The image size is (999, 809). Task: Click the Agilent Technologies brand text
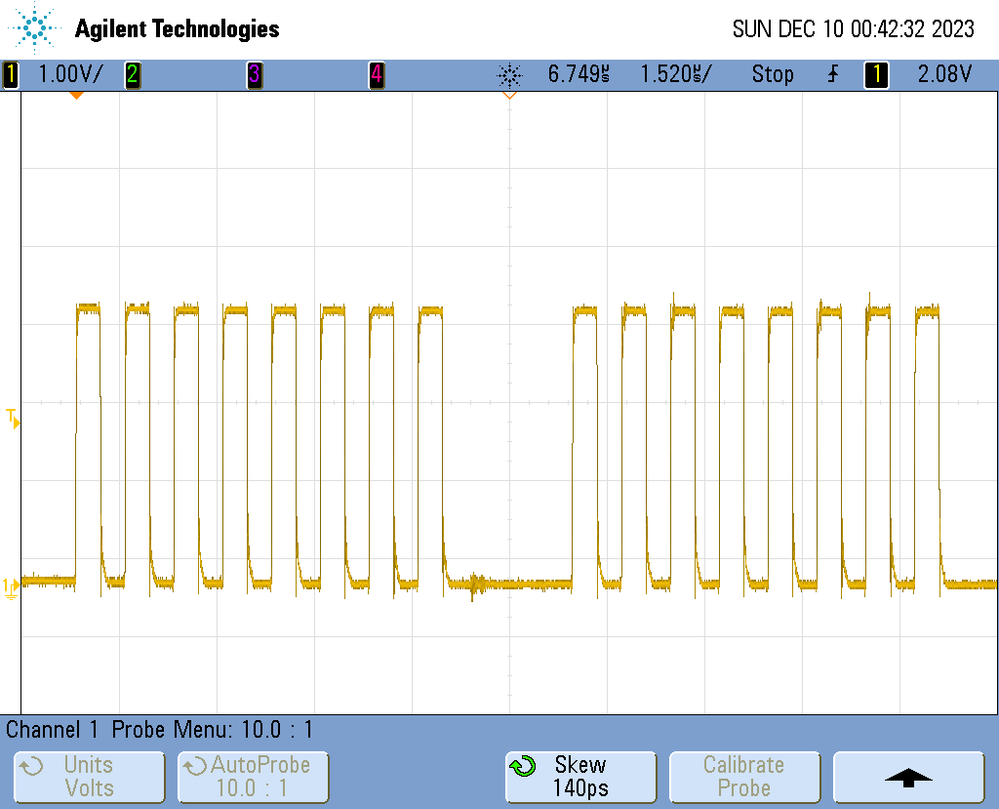pyautogui.click(x=177, y=29)
